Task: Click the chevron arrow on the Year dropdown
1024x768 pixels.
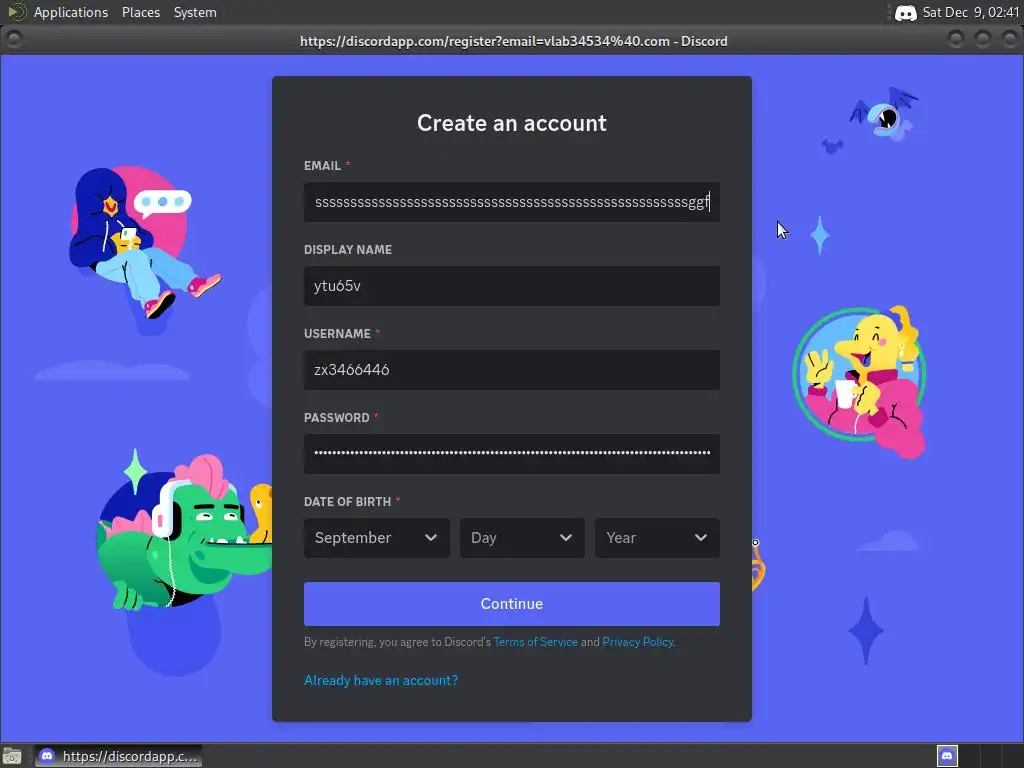Action: pyautogui.click(x=701, y=537)
